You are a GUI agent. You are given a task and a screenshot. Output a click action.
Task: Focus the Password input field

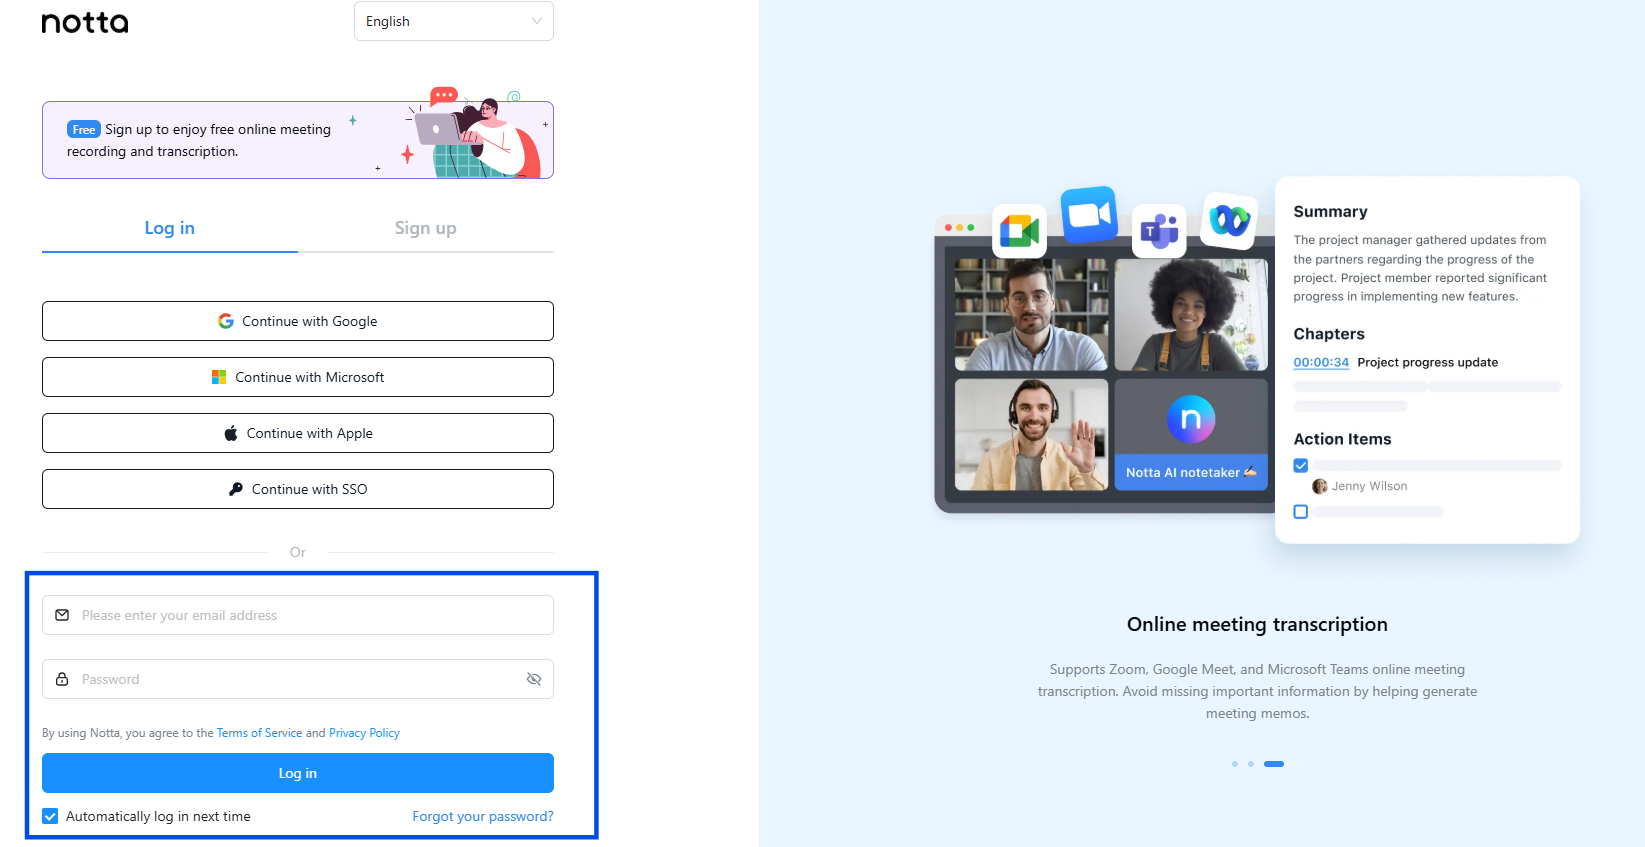point(298,679)
